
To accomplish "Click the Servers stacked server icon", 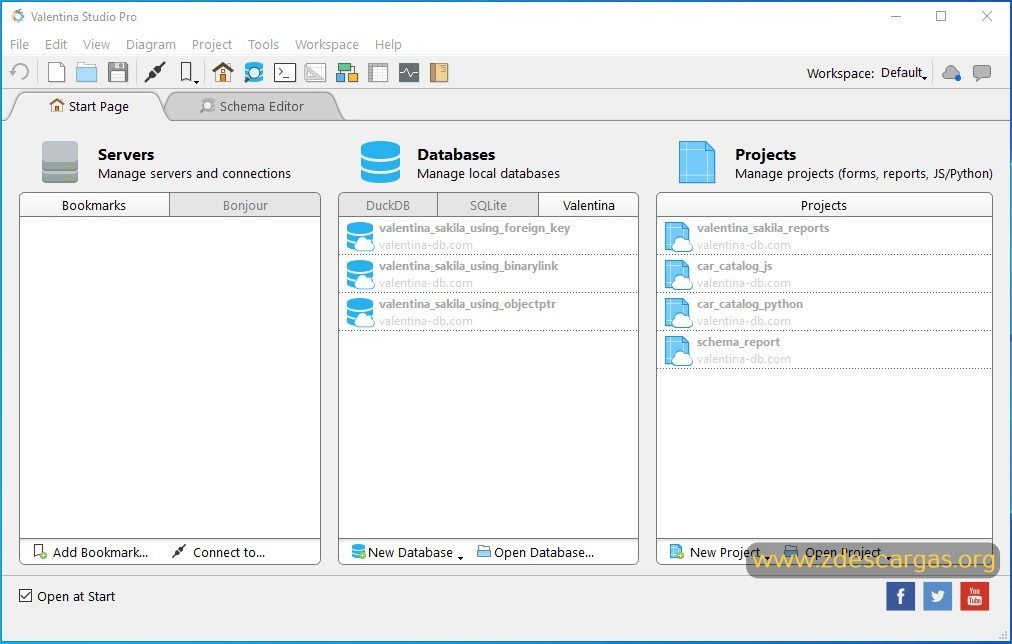I will click(60, 162).
